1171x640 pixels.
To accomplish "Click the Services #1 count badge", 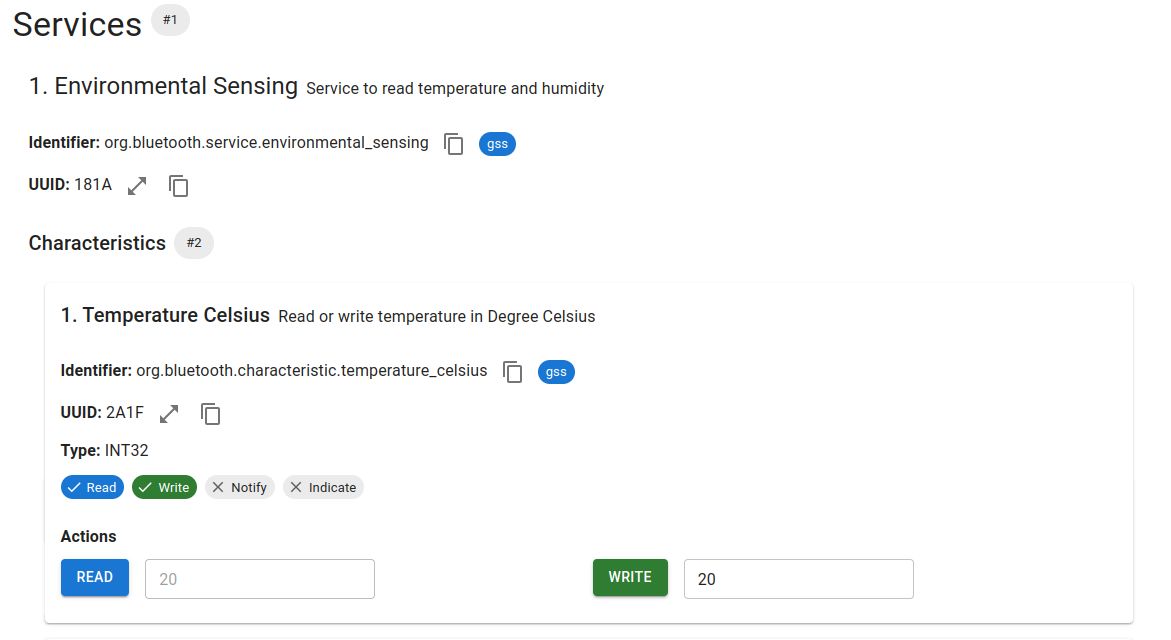I will pos(170,20).
